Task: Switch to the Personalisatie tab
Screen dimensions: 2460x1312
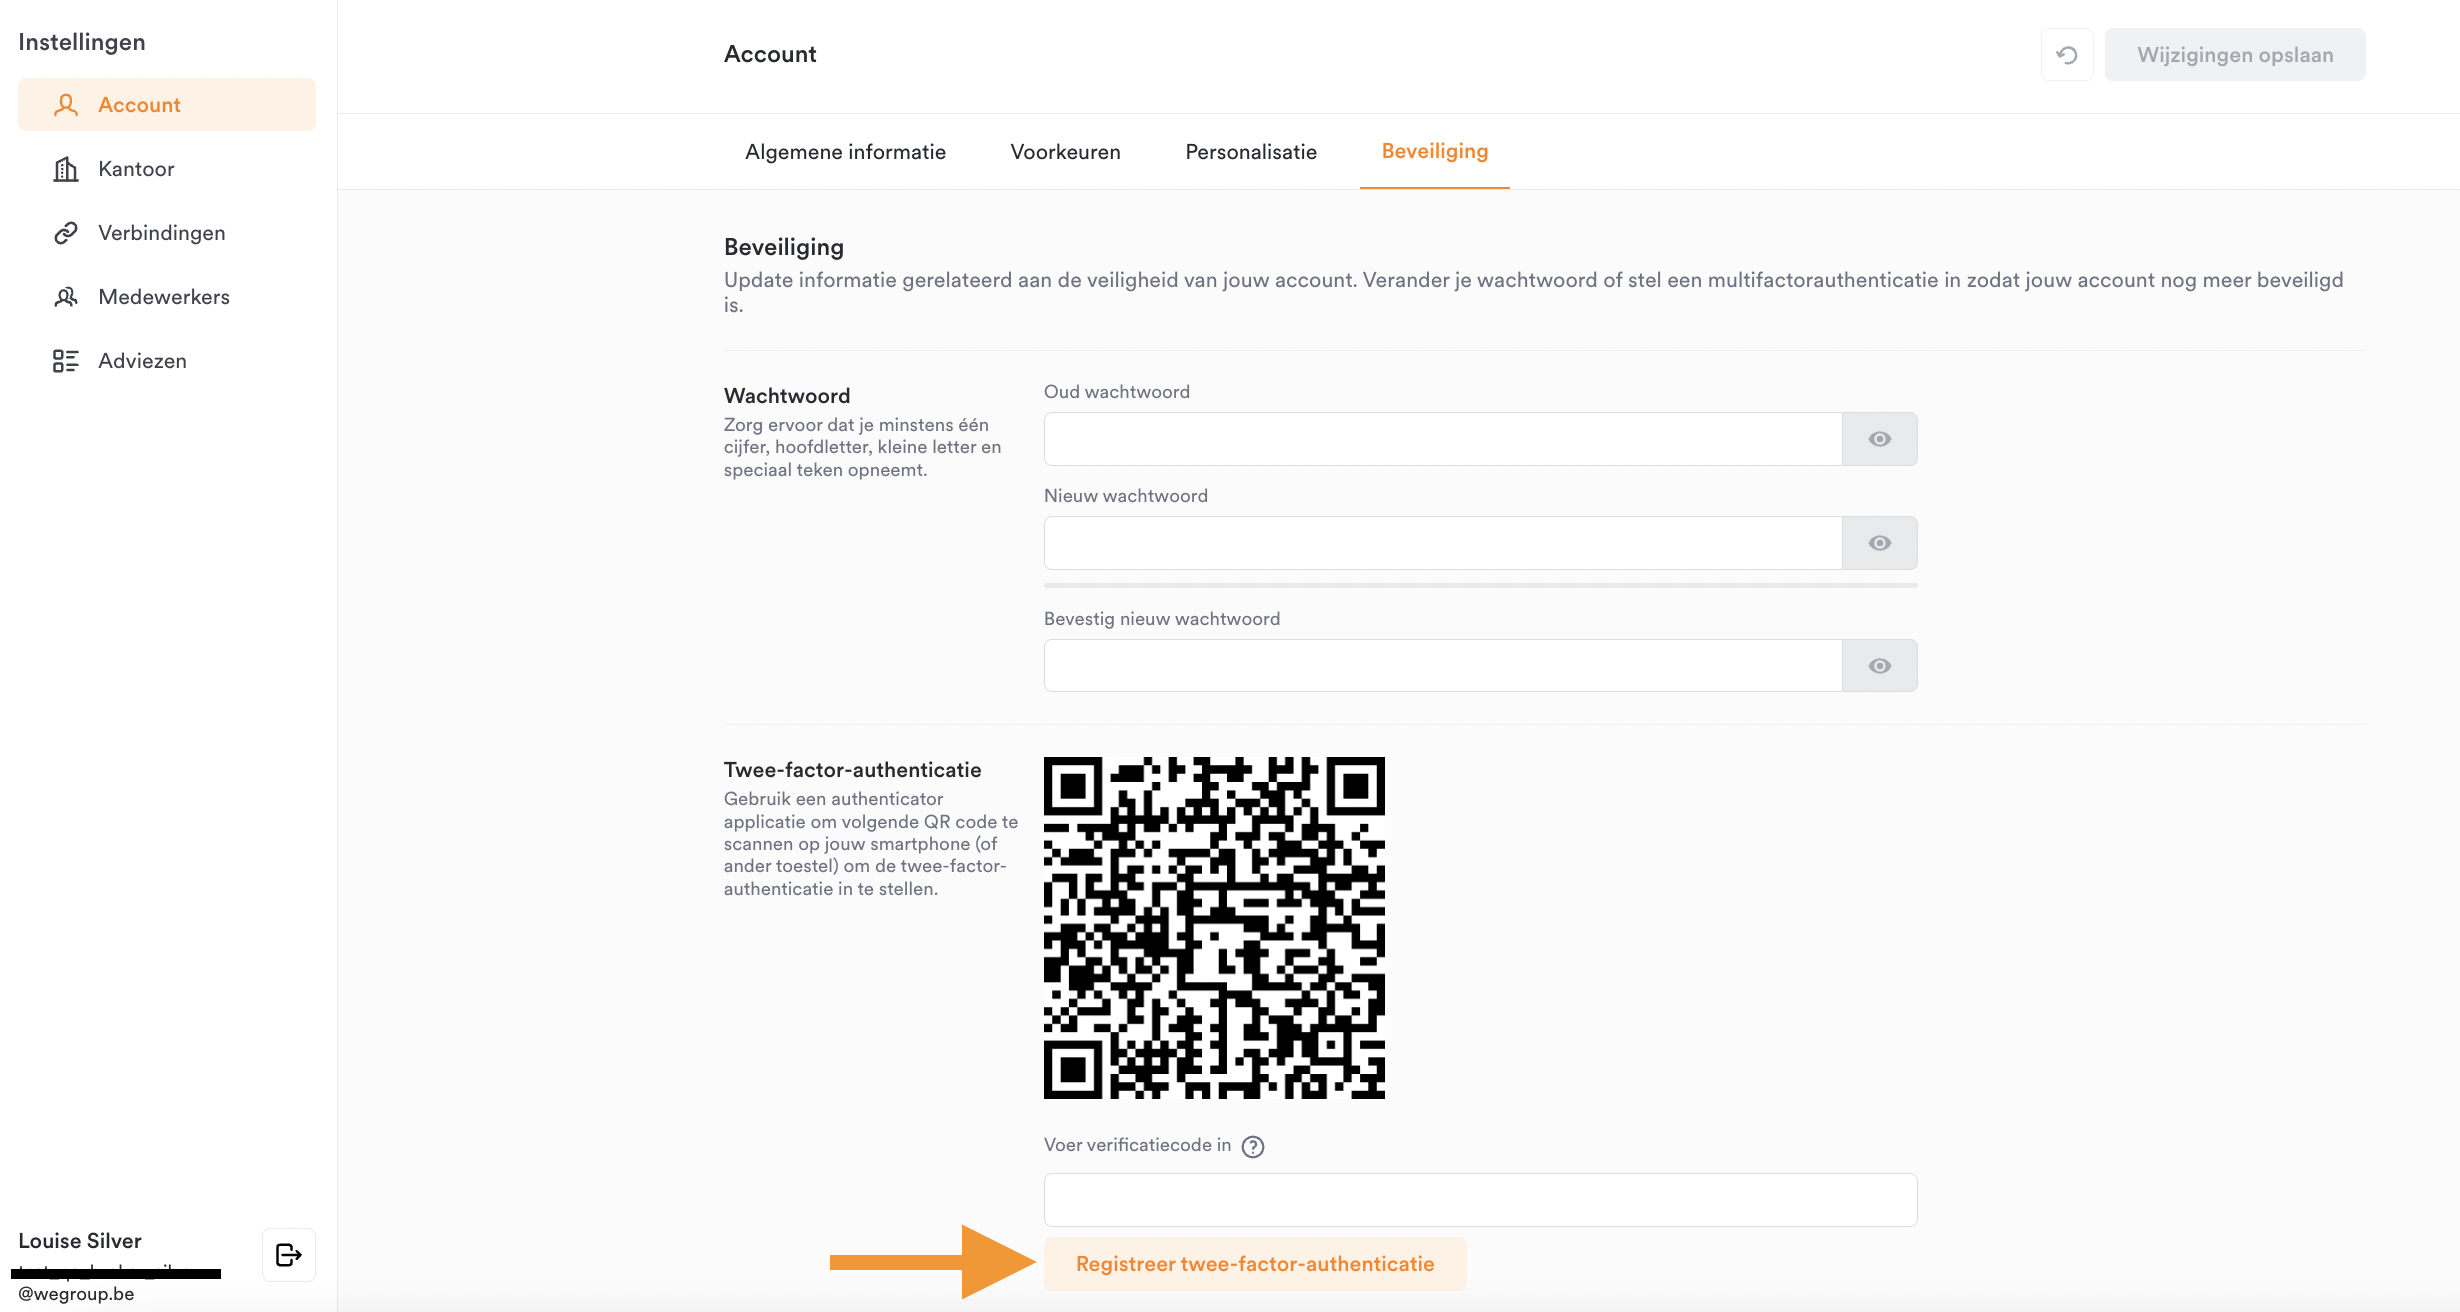Action: (x=1251, y=152)
